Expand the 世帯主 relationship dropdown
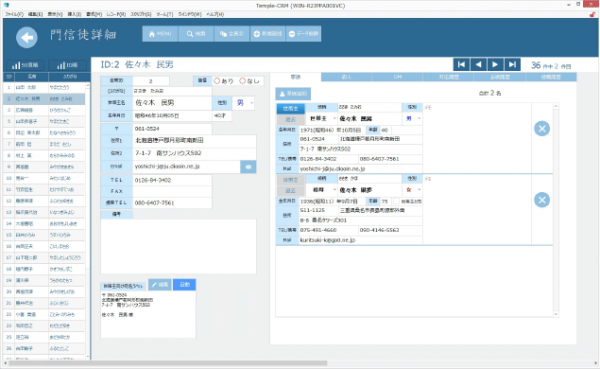The height and width of the screenshot is (369, 600). click(x=323, y=119)
